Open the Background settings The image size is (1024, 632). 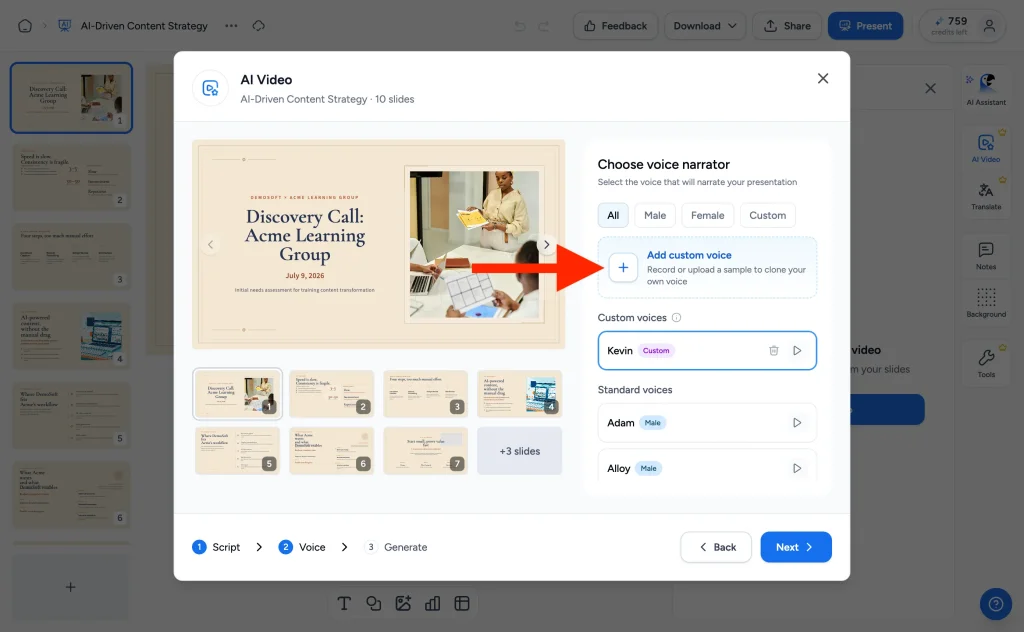click(x=986, y=302)
